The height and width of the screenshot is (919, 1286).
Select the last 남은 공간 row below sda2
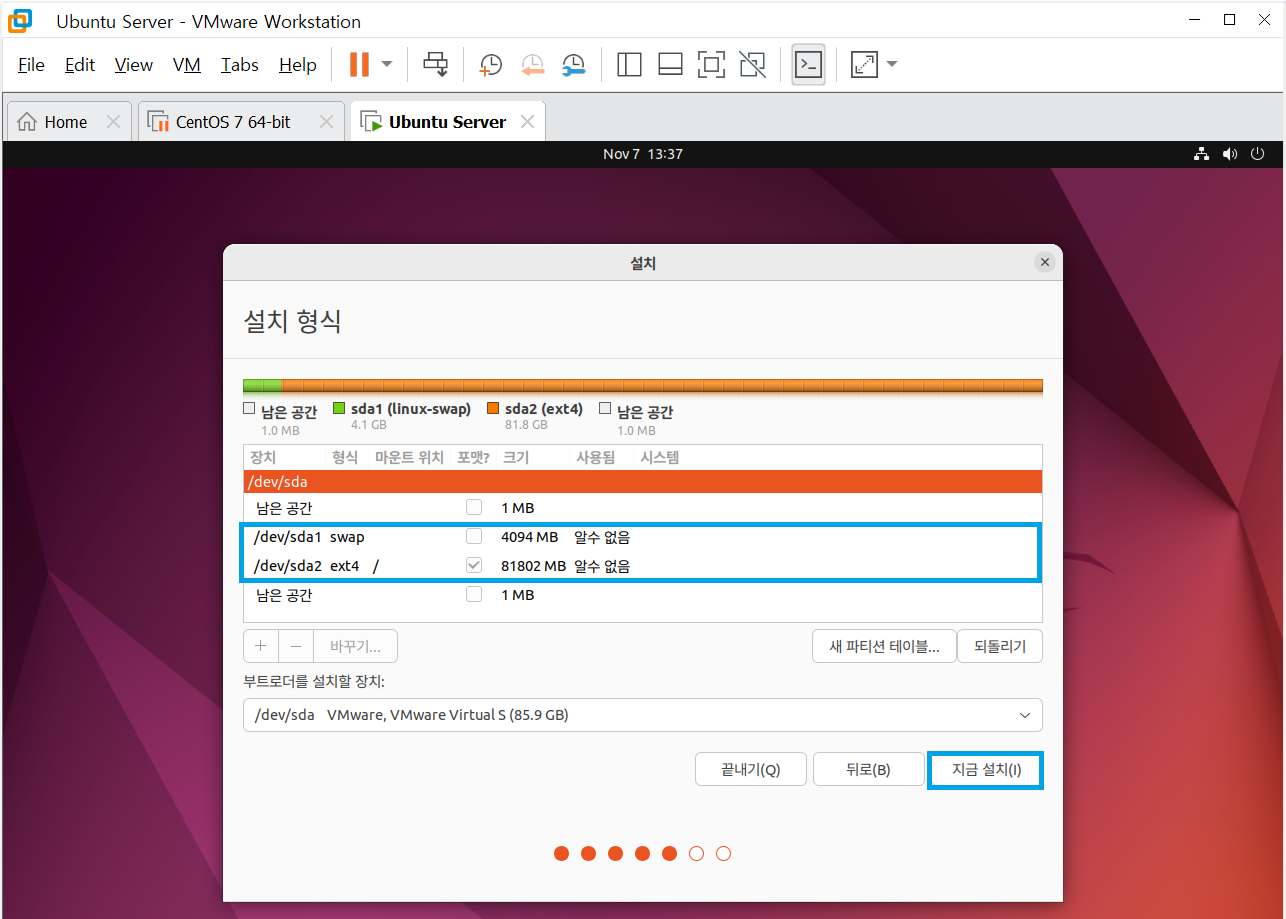(x=643, y=595)
